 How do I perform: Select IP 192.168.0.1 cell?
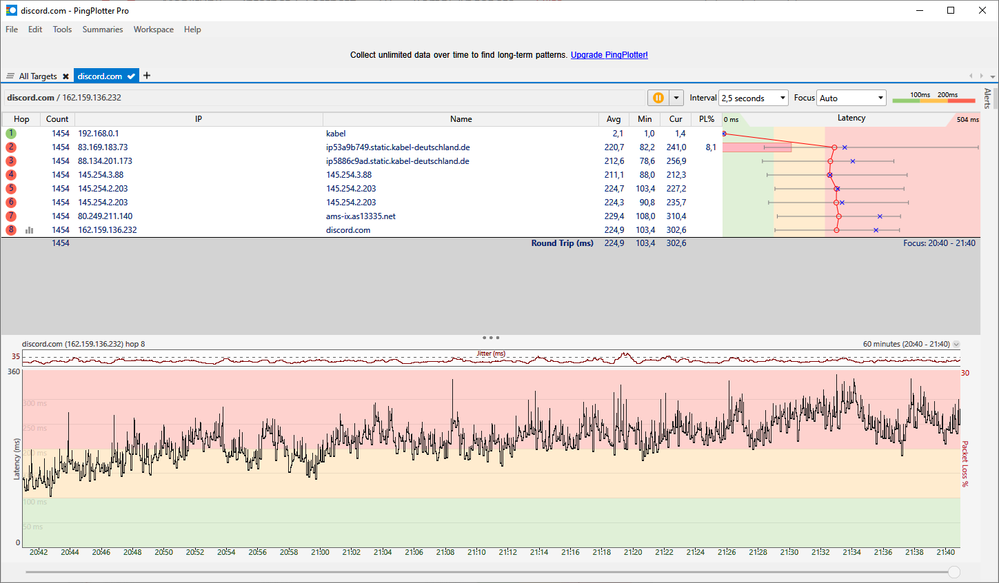(98, 134)
